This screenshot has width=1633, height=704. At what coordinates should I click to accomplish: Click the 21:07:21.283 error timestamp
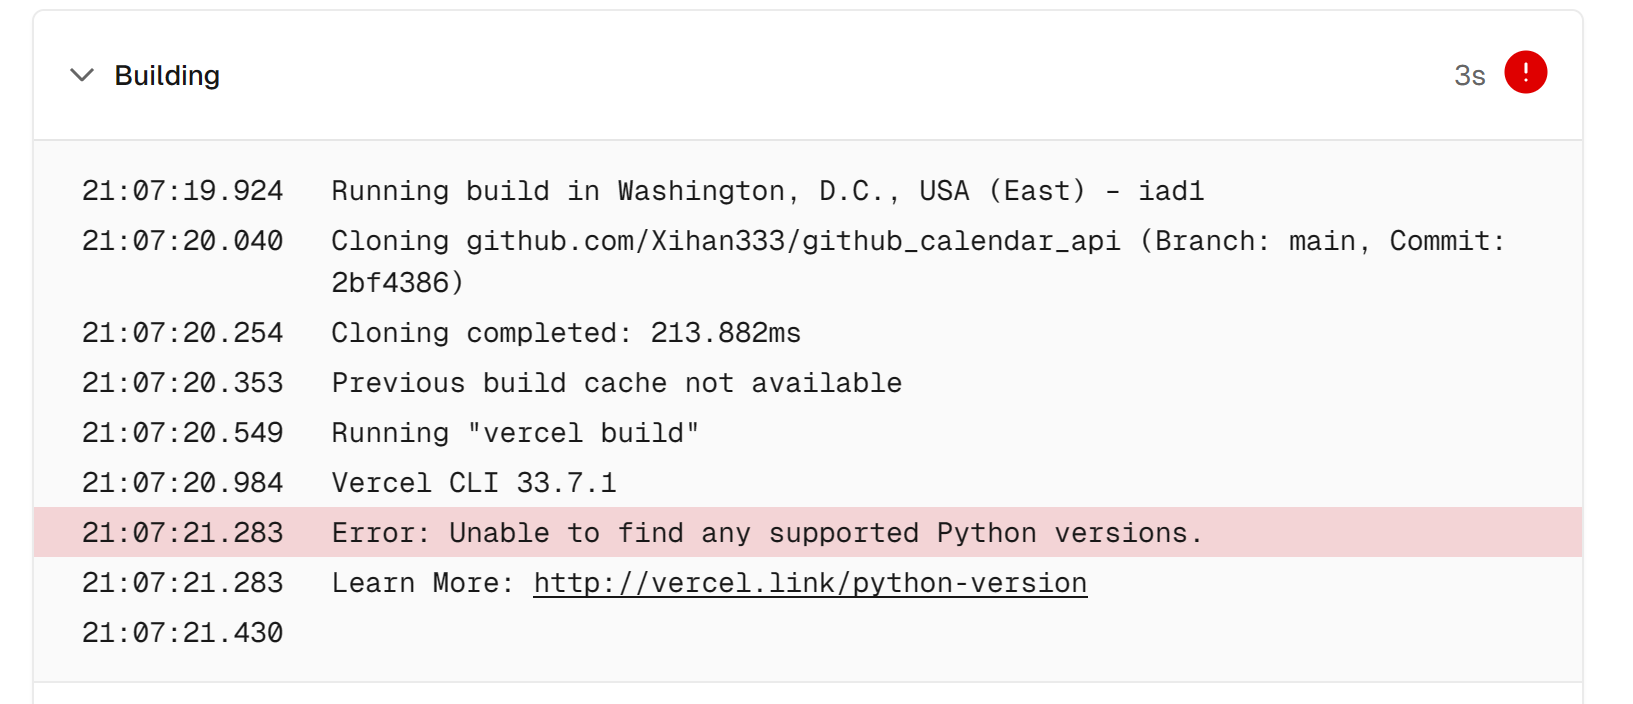[183, 533]
